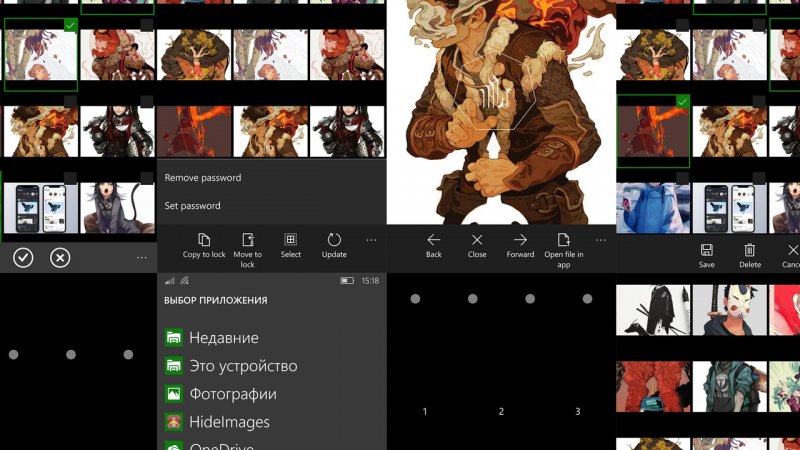Select tree-girl thumbnail image in Save/Delete screen
This screenshot has height=450, width=800.
click(730, 55)
